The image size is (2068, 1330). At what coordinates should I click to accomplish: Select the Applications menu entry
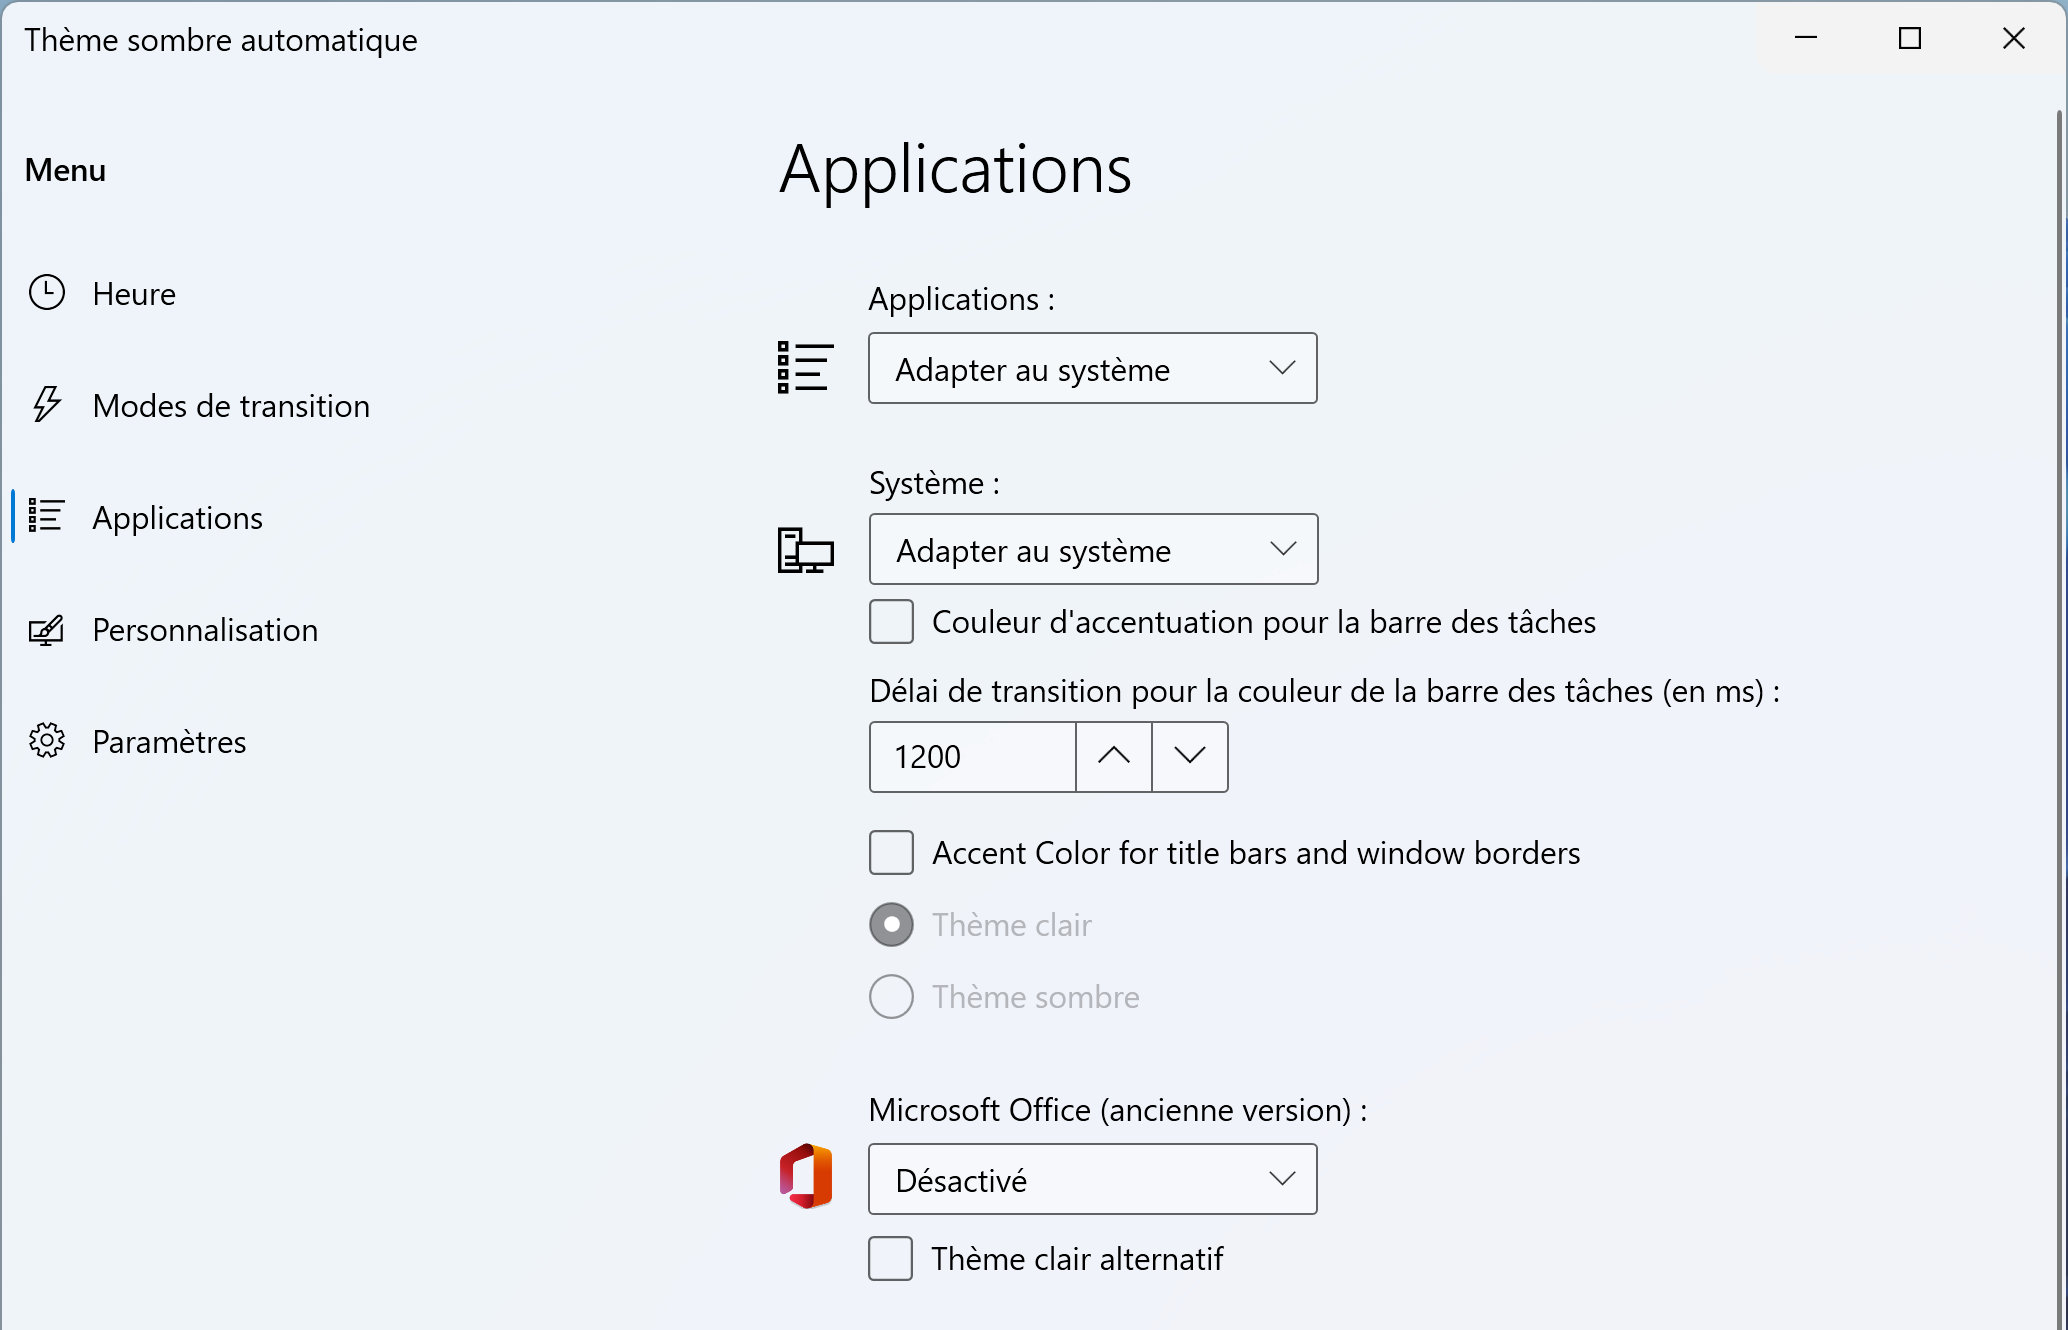(x=178, y=518)
